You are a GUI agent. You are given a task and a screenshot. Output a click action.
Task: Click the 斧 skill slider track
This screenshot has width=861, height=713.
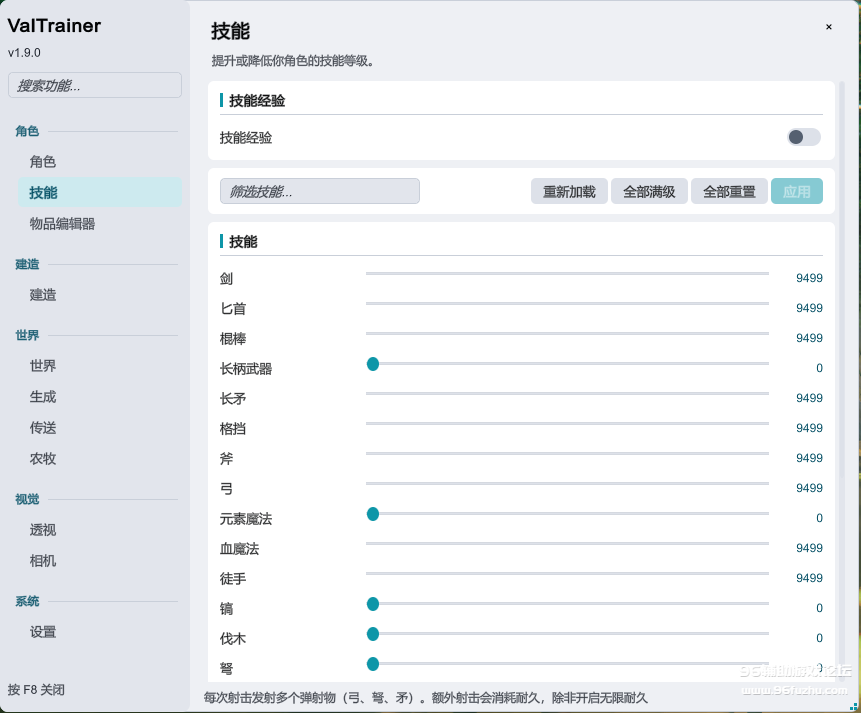click(567, 454)
